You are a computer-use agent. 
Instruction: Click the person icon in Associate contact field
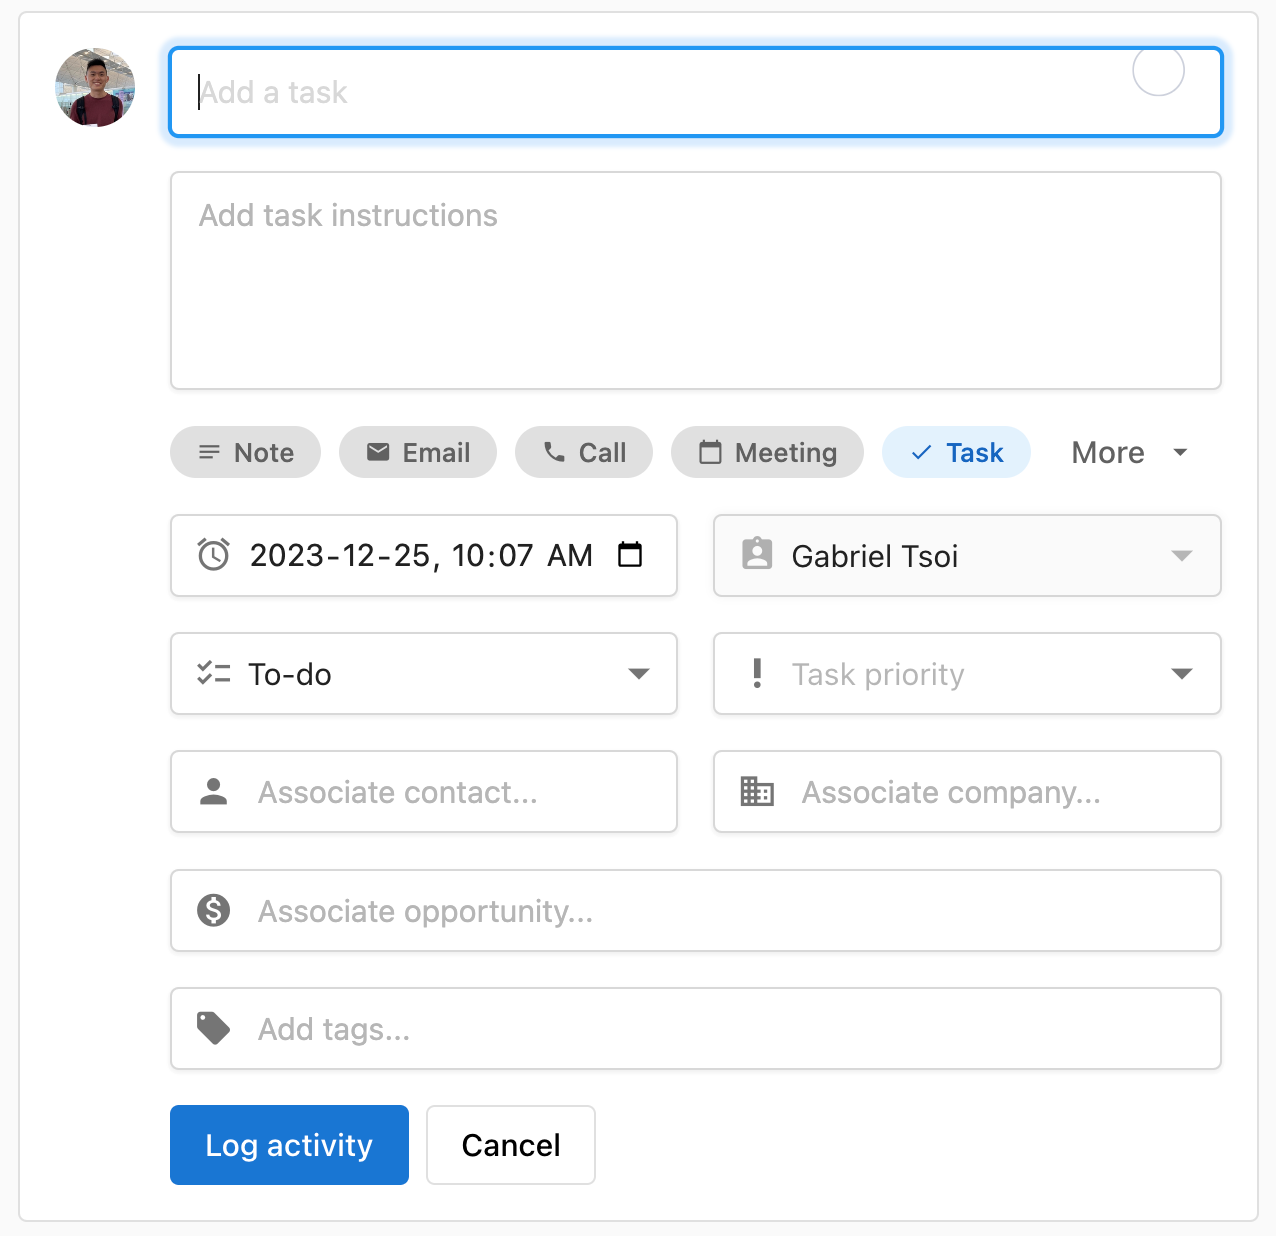[213, 791]
